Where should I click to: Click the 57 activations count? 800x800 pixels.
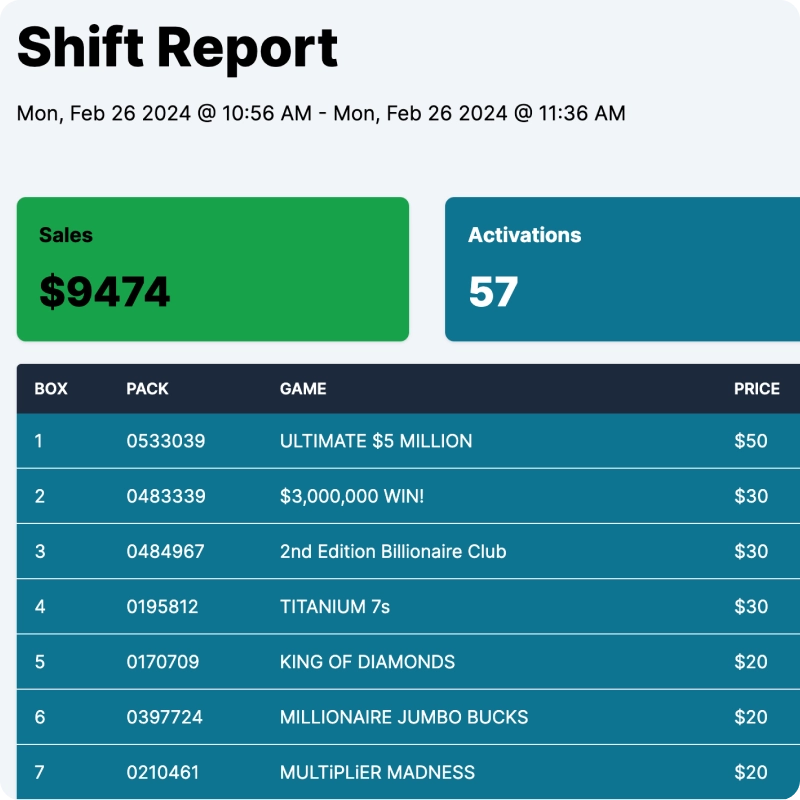[494, 292]
